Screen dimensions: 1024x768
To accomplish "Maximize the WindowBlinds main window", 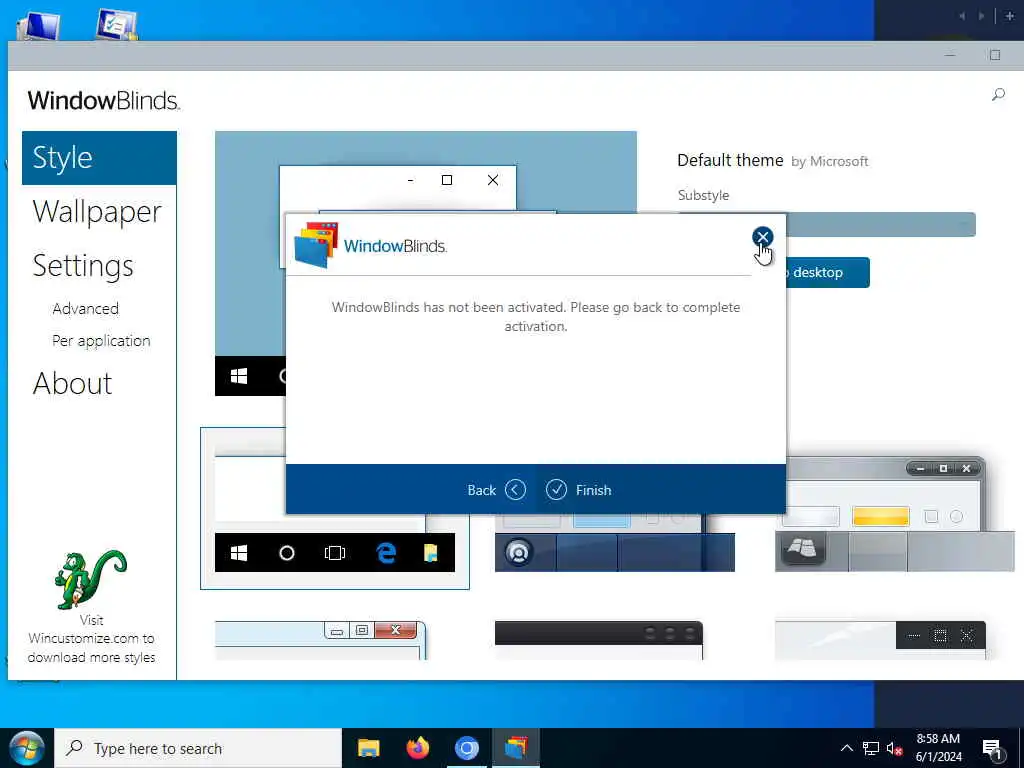I will (995, 56).
